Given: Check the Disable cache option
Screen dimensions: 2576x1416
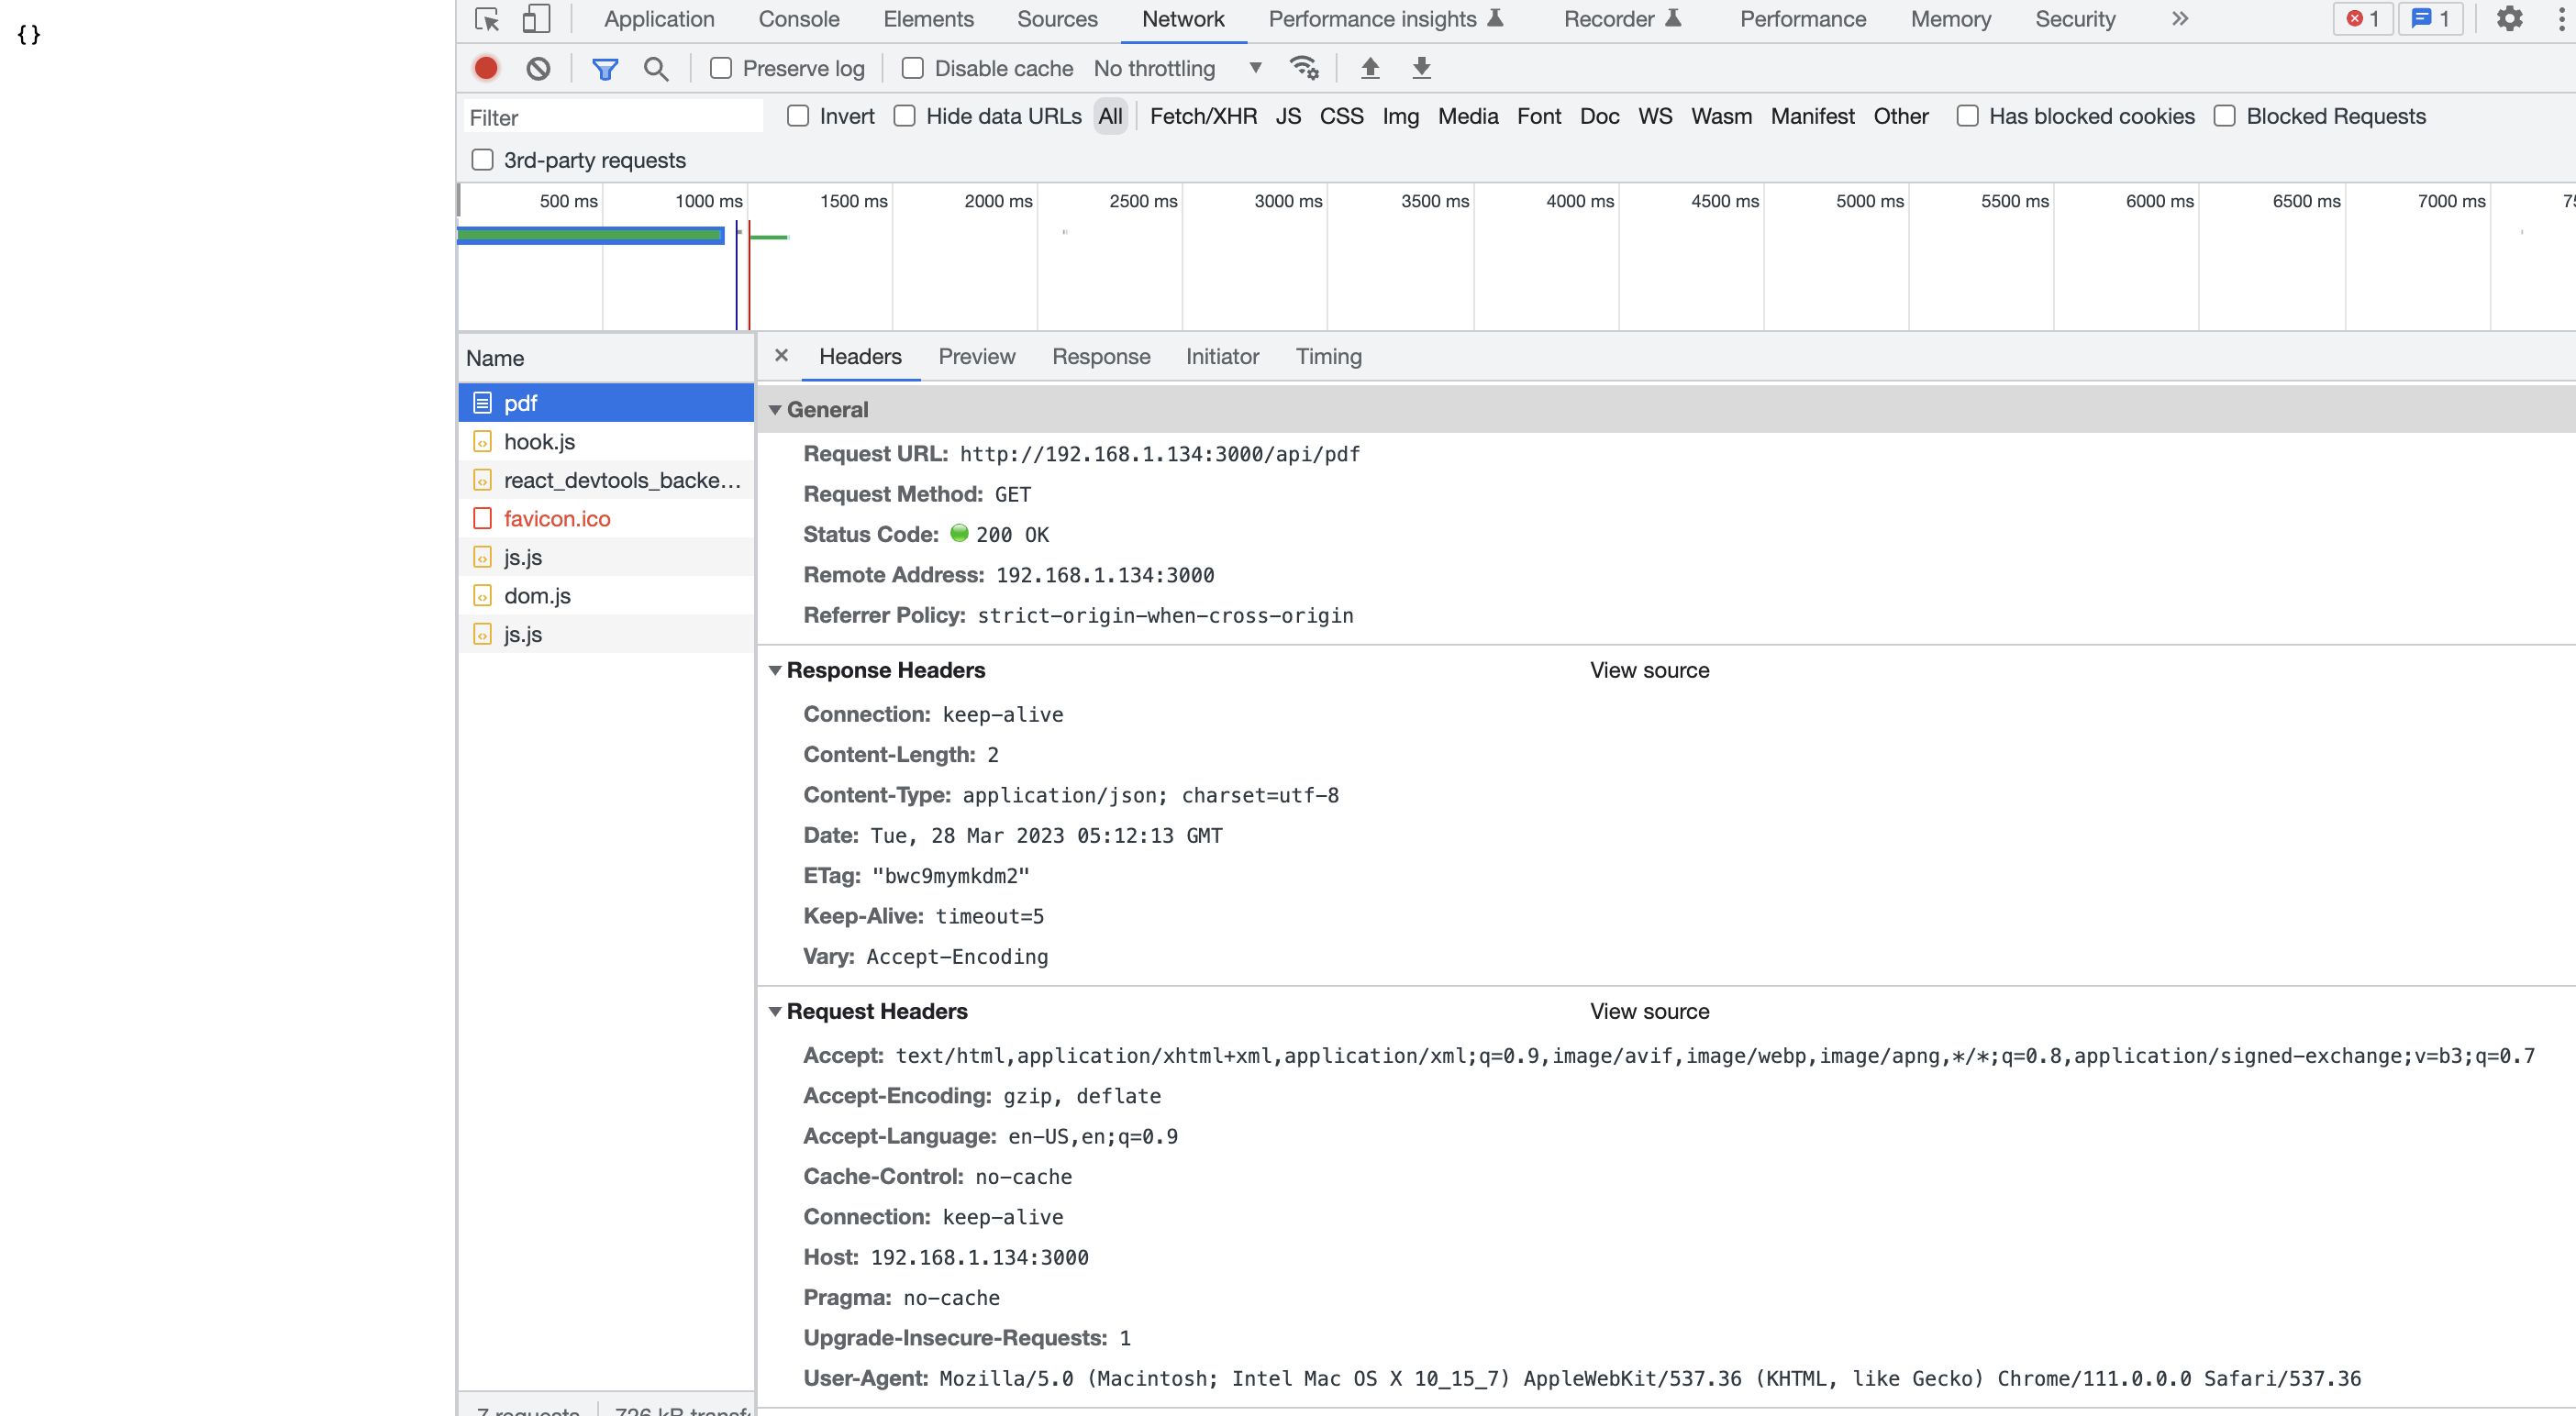Looking at the screenshot, I should coord(913,68).
